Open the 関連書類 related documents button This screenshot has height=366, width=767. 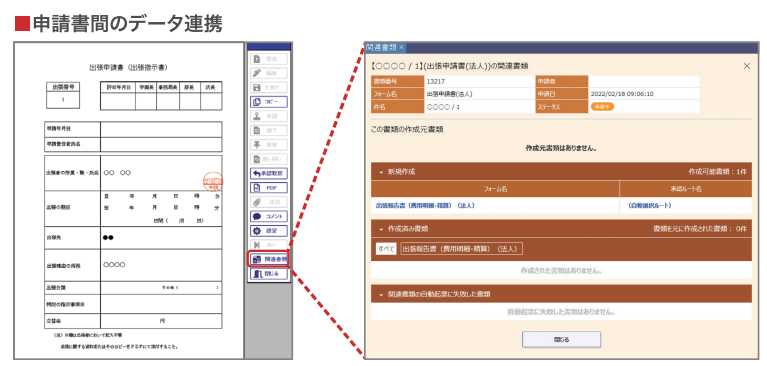coord(269,259)
